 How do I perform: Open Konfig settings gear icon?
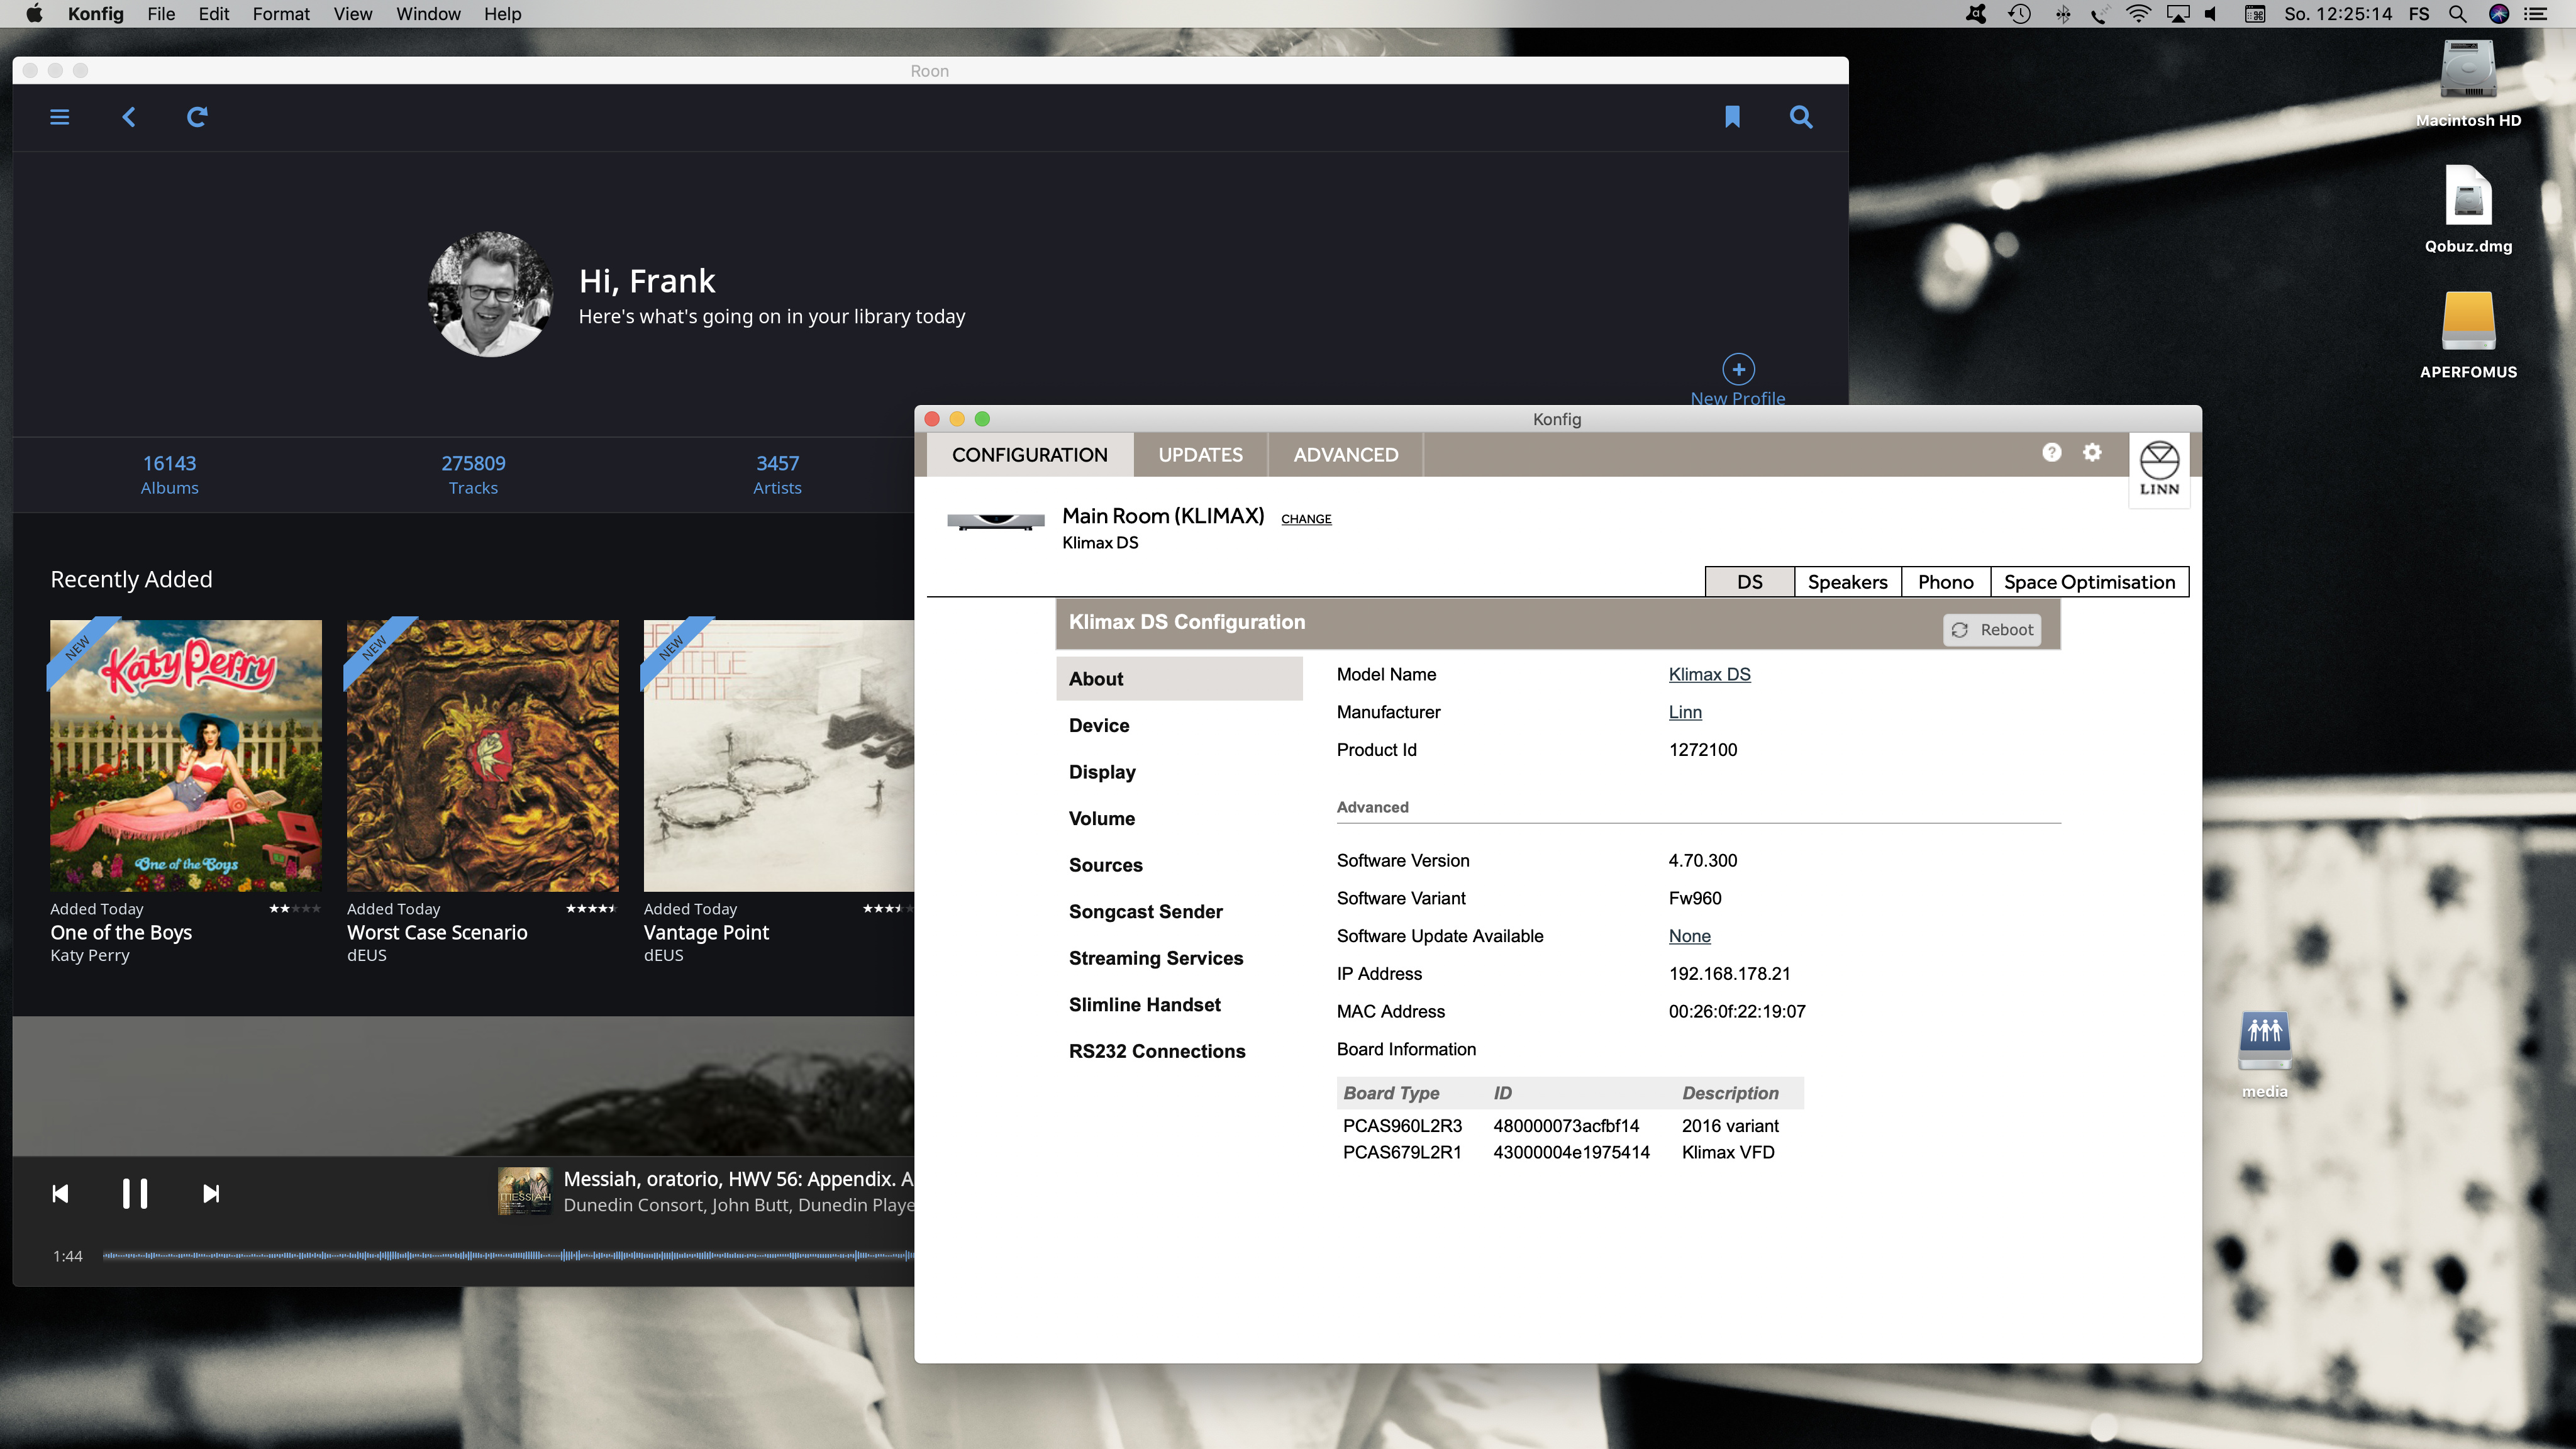[2091, 452]
